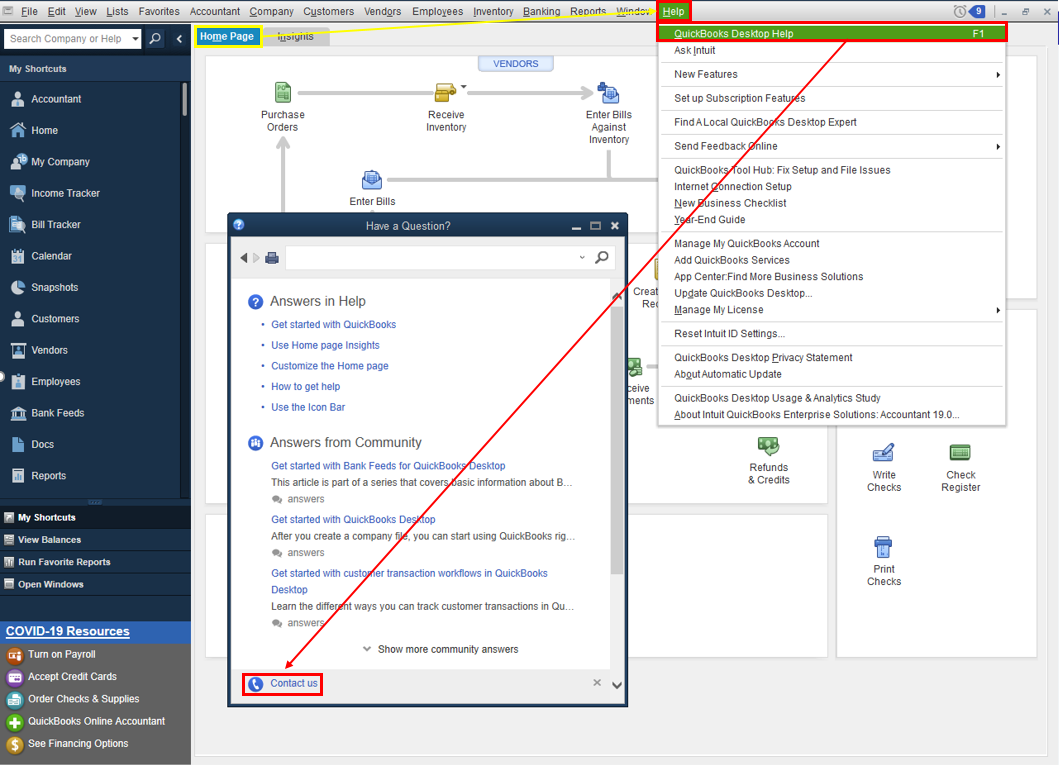1059x765 pixels.
Task: Expand the New Features submenu
Action: tap(998, 74)
